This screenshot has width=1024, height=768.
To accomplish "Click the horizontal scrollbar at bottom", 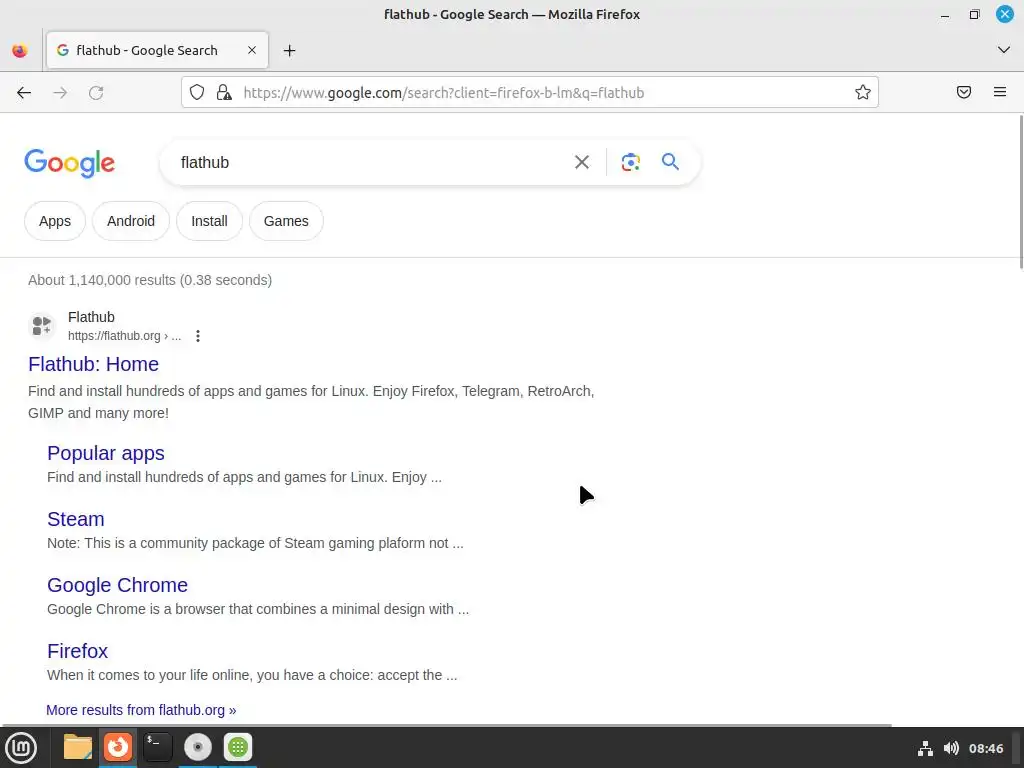I will click(447, 725).
